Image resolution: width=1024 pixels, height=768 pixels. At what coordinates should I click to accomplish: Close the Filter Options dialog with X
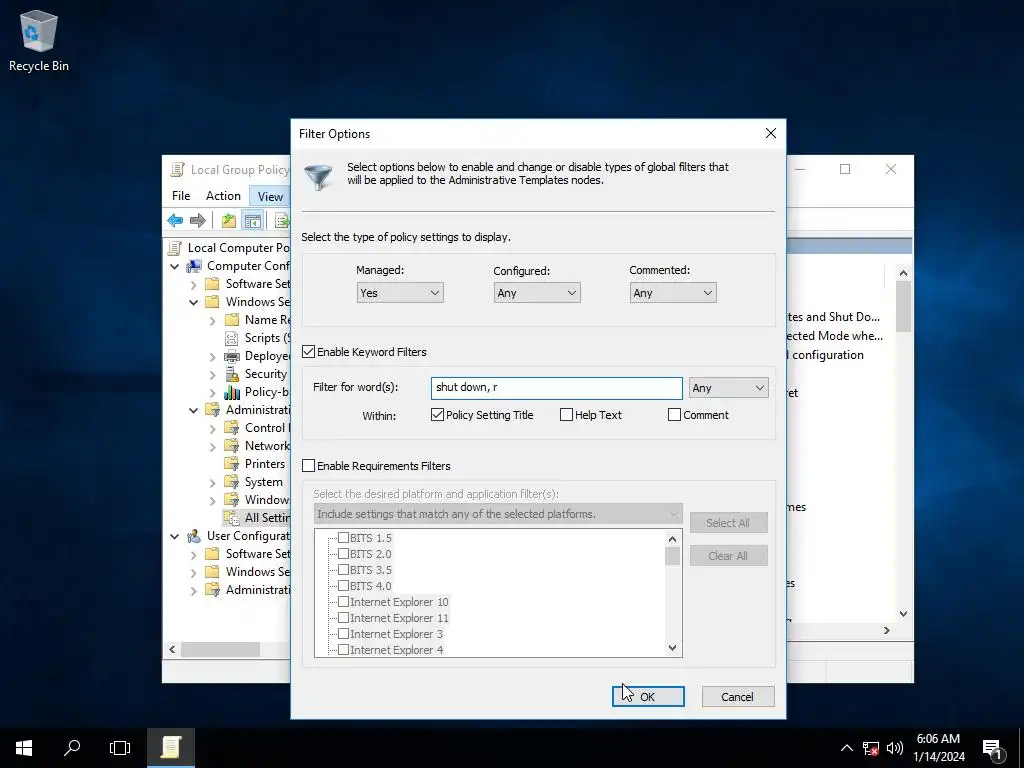[x=771, y=133]
